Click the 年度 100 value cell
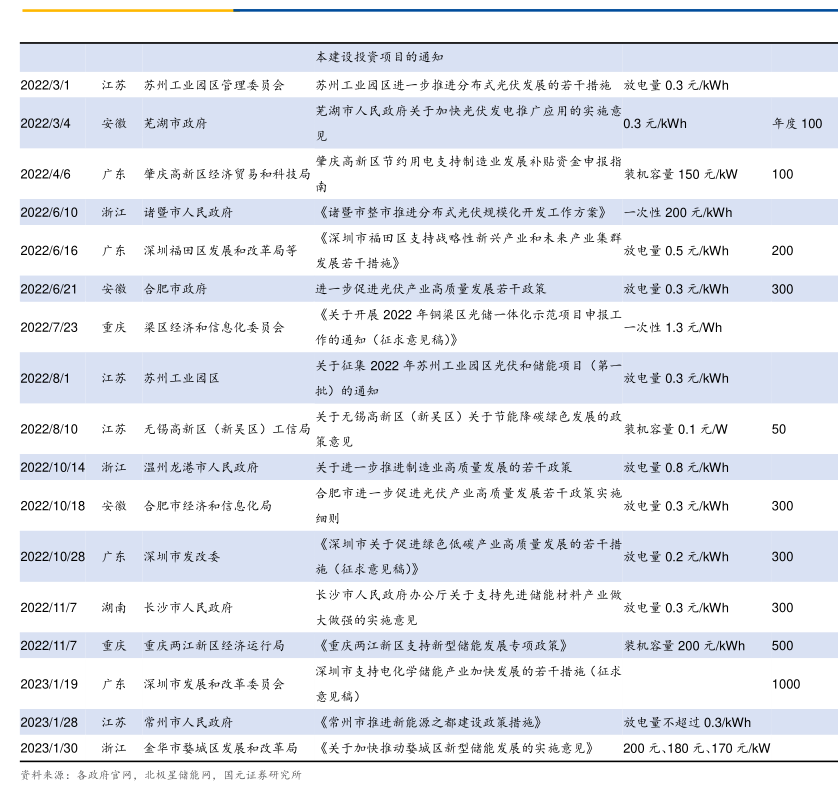The image size is (838, 796). pos(797,124)
